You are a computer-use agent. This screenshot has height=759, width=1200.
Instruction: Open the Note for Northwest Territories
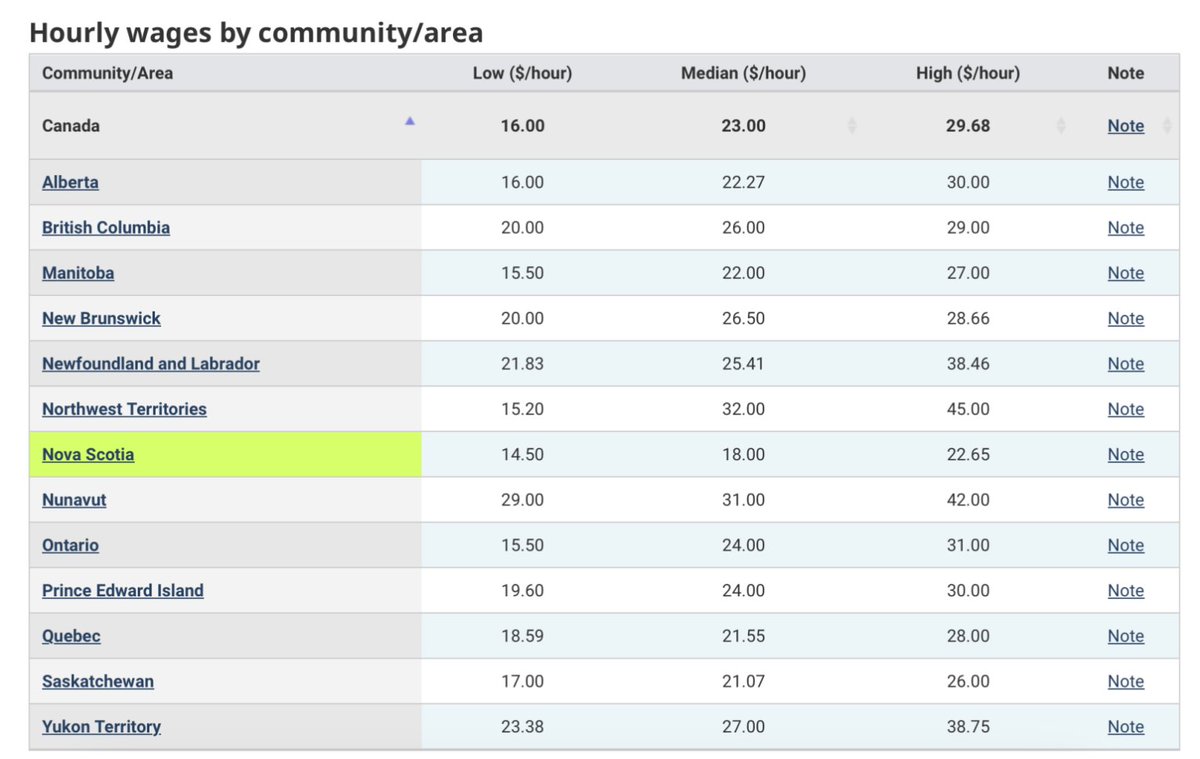point(1126,409)
